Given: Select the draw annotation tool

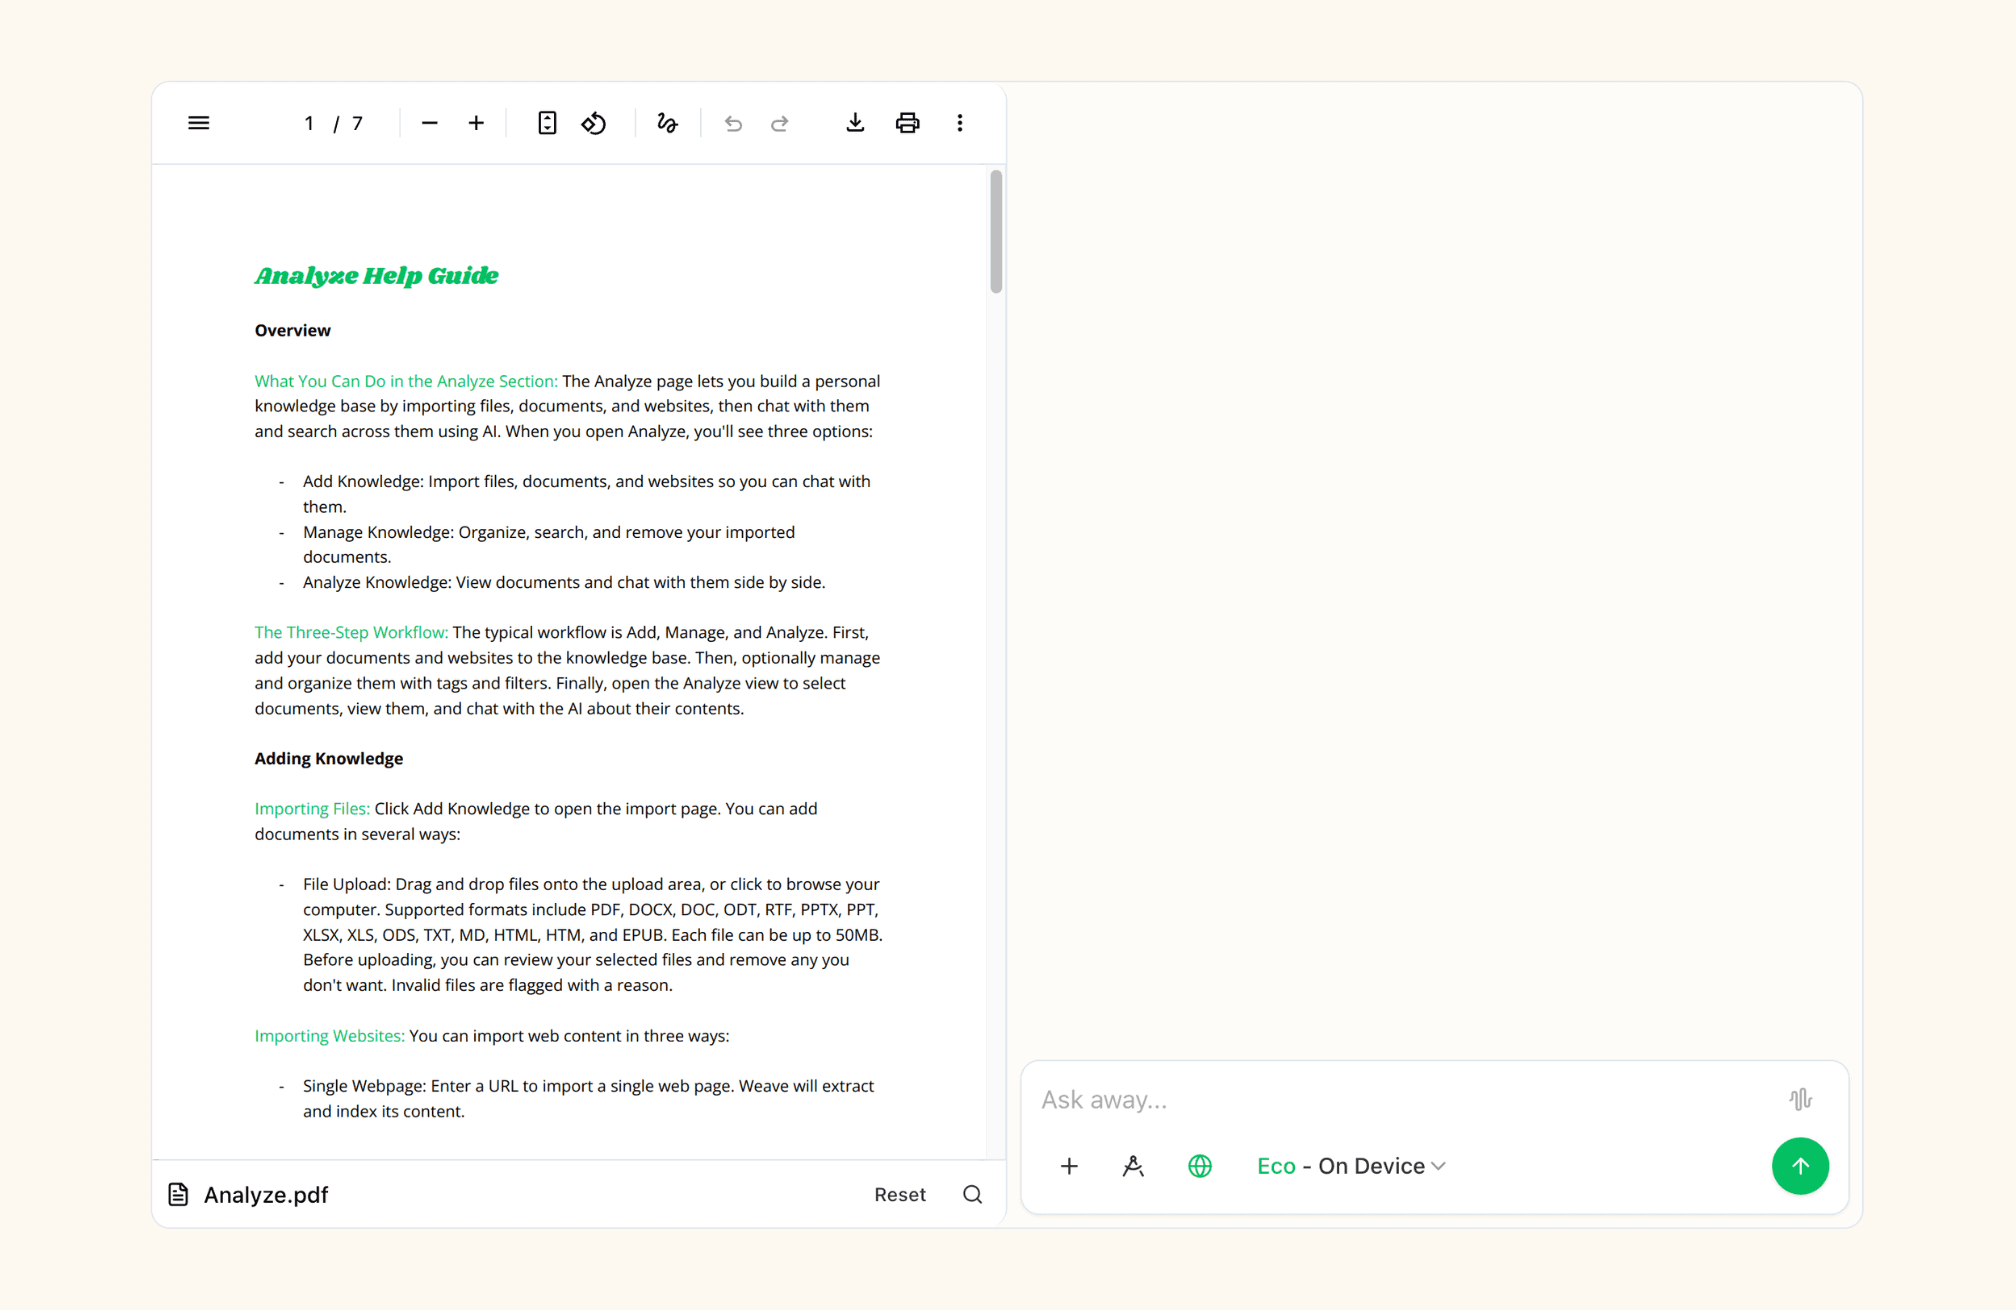Looking at the screenshot, I should click(x=667, y=123).
